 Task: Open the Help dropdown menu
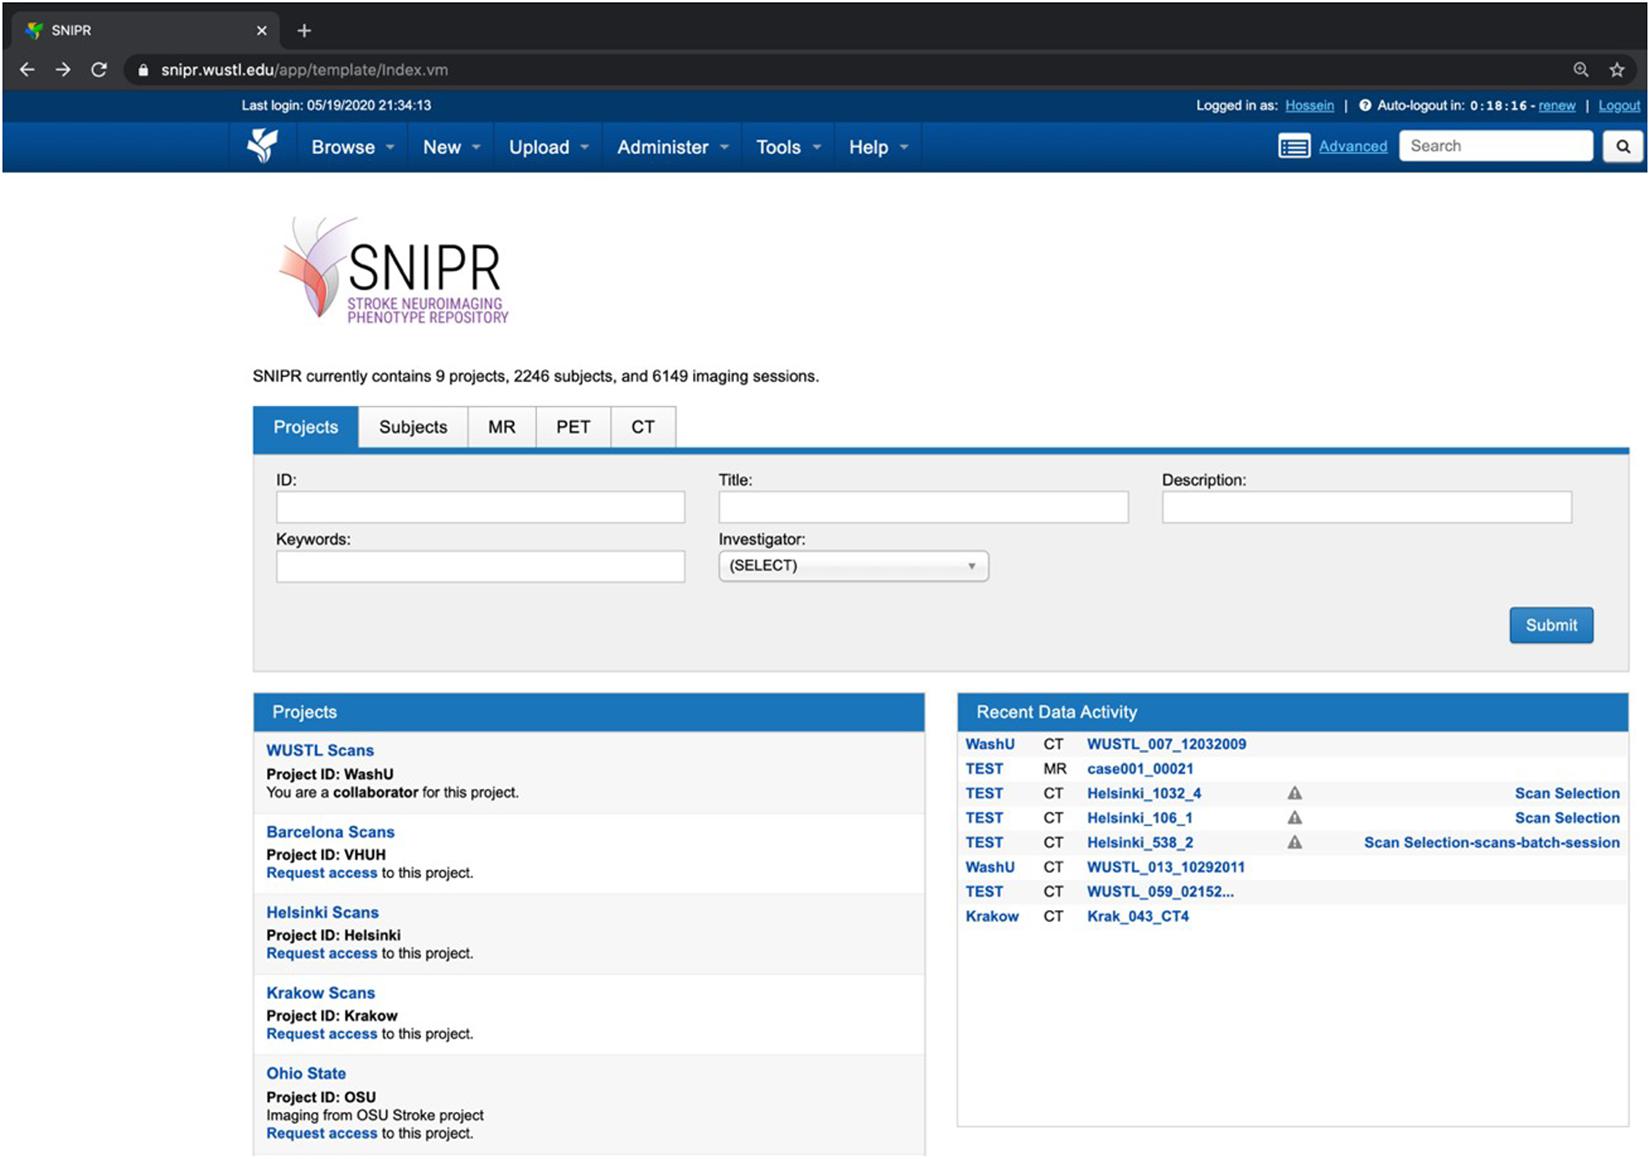click(878, 147)
